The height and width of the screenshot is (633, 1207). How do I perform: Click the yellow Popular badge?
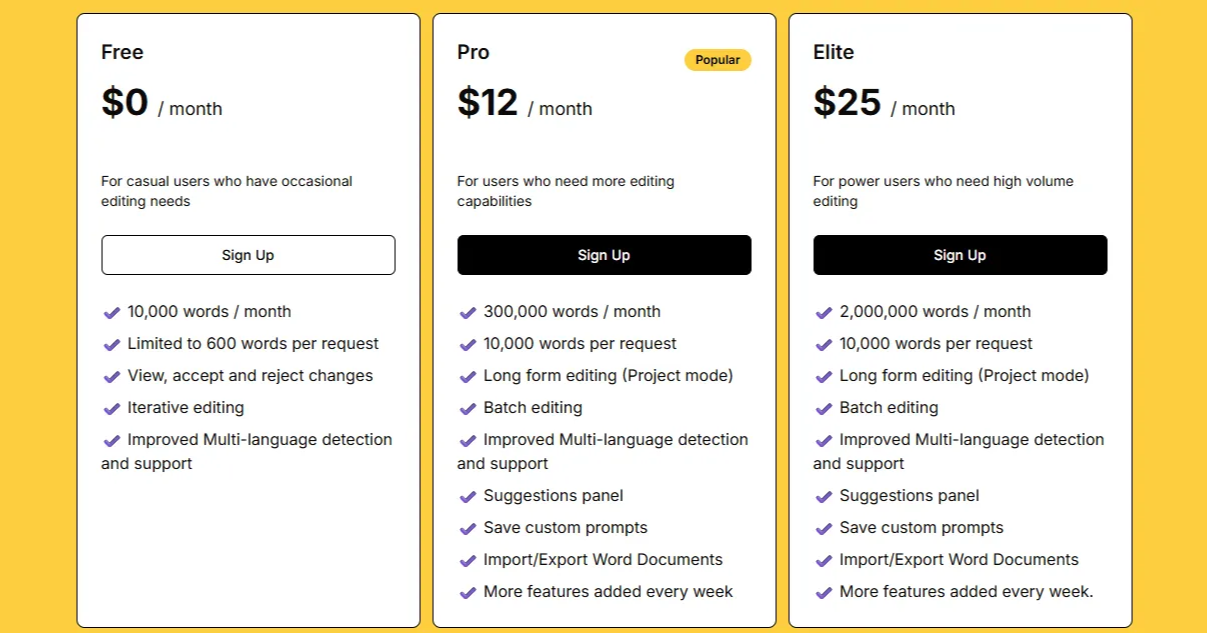pyautogui.click(x=717, y=60)
